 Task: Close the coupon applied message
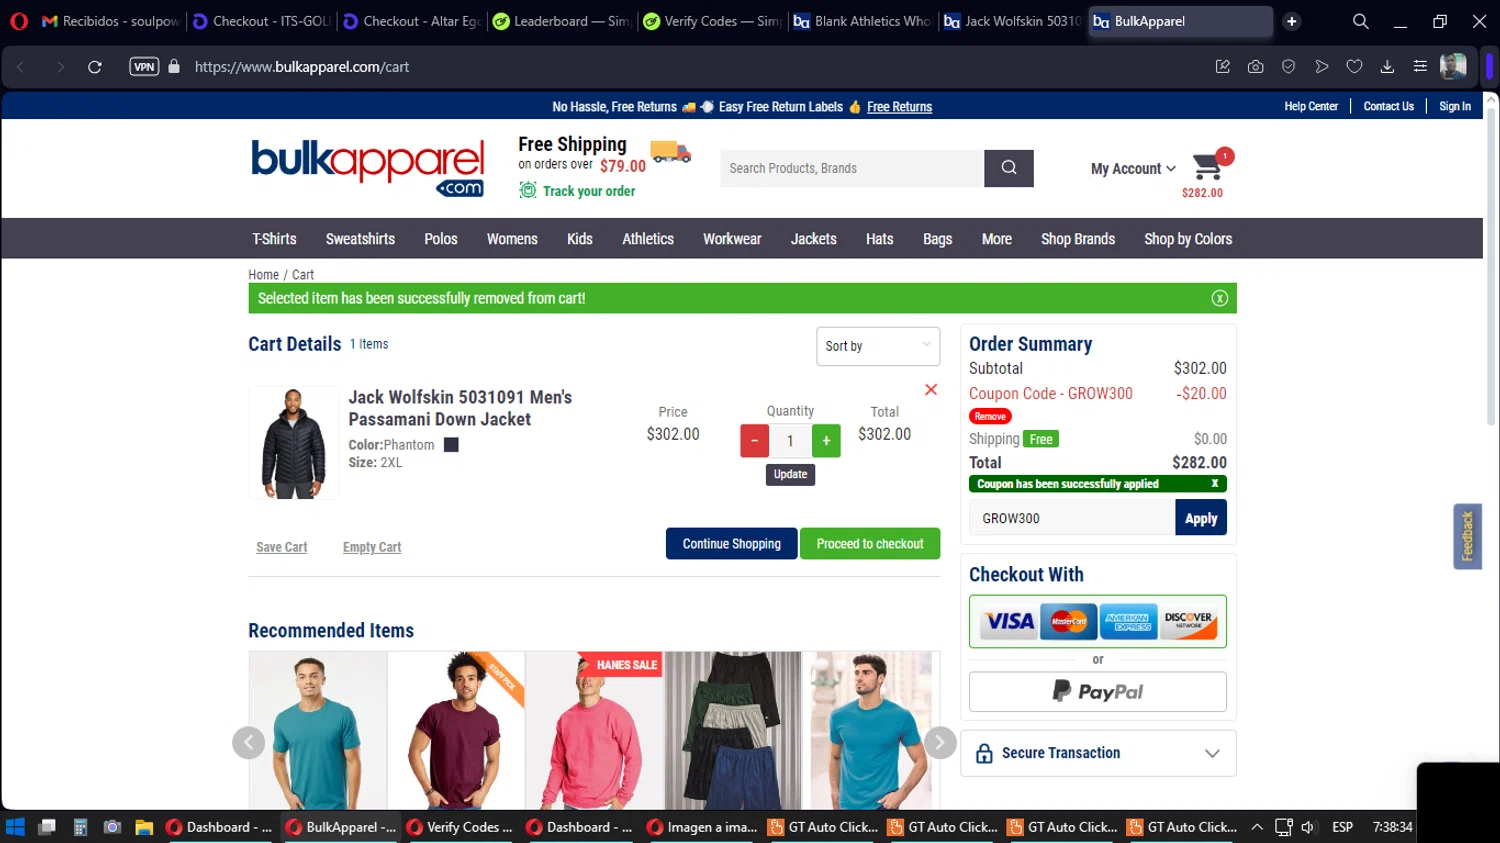coord(1215,484)
